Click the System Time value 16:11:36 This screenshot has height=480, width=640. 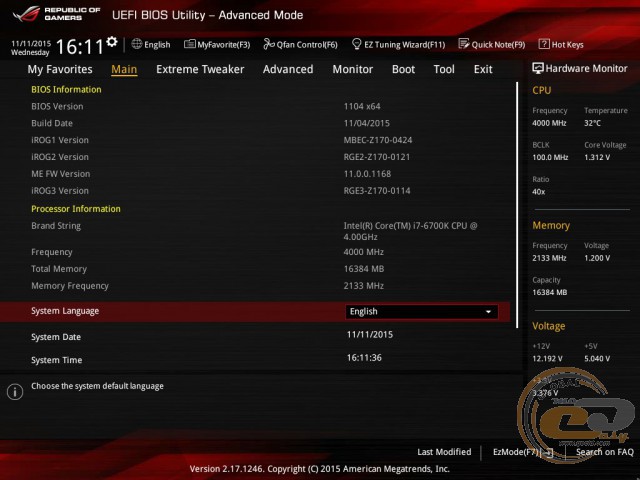click(x=364, y=358)
